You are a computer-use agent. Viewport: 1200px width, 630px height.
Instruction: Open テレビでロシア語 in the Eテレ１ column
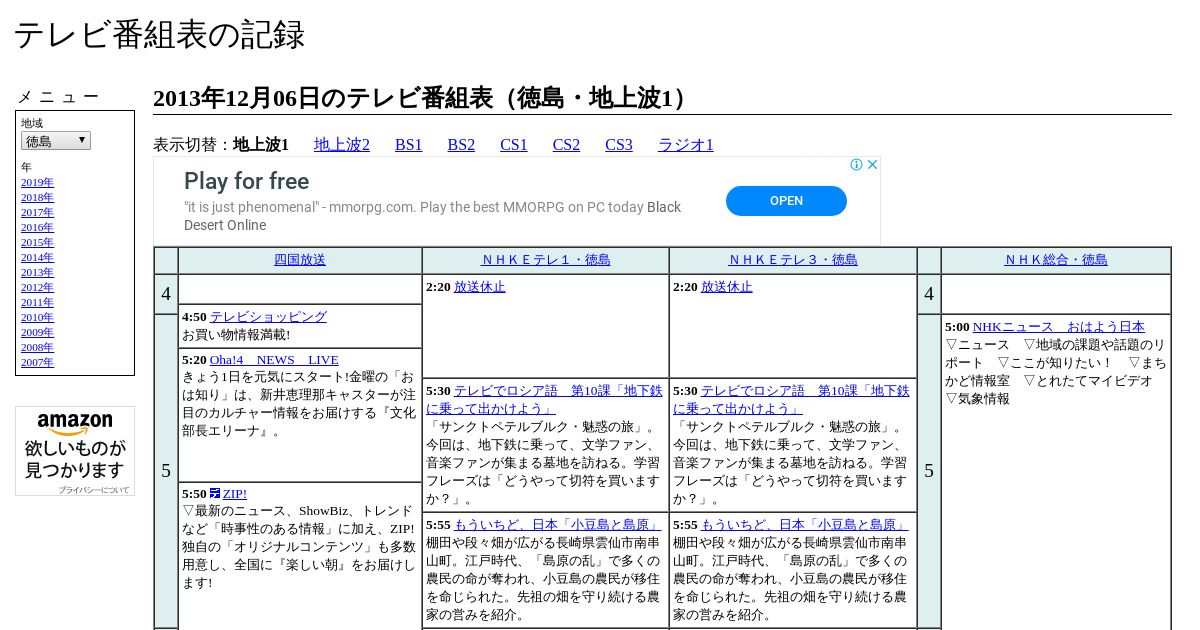click(544, 399)
